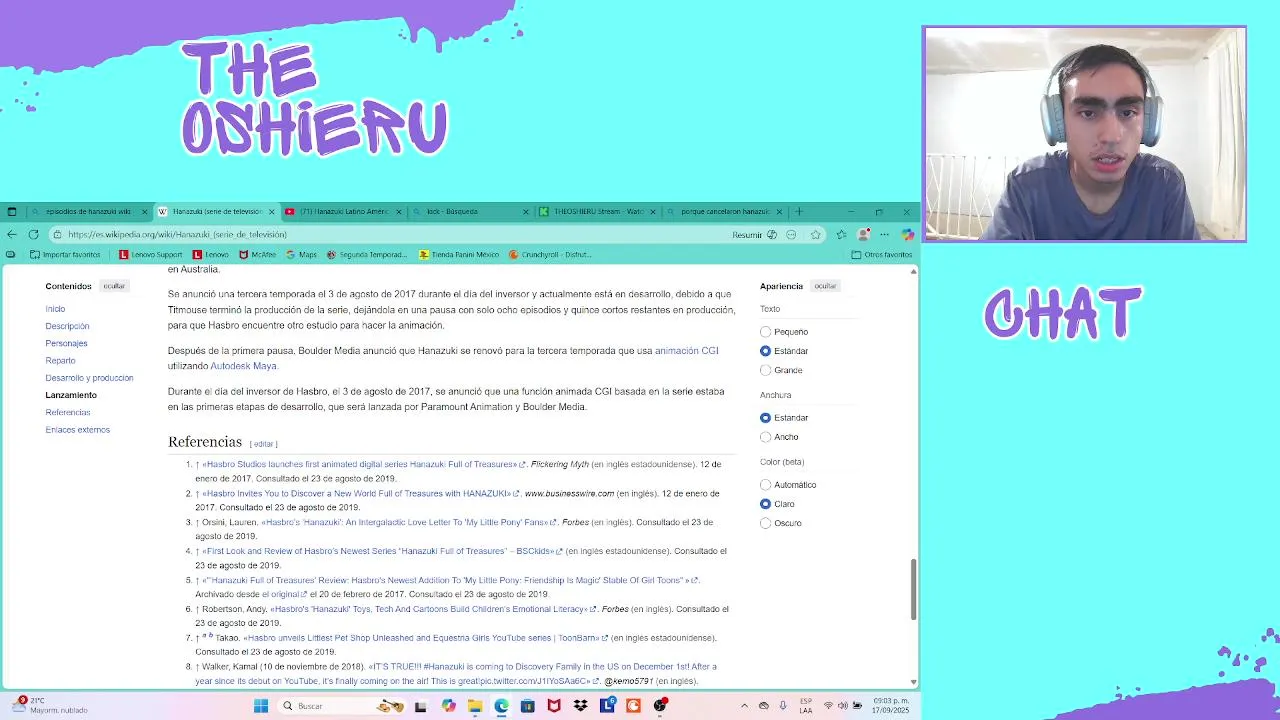Switch to episodios de hanazuki wiki tab
1280x720 pixels.
88,212
